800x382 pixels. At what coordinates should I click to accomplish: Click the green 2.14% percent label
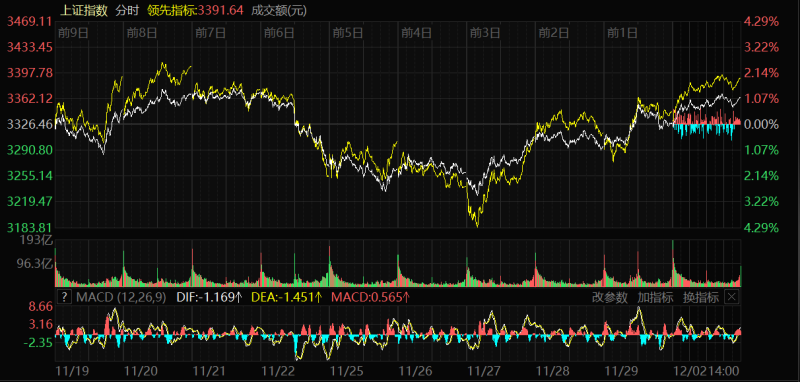point(761,176)
